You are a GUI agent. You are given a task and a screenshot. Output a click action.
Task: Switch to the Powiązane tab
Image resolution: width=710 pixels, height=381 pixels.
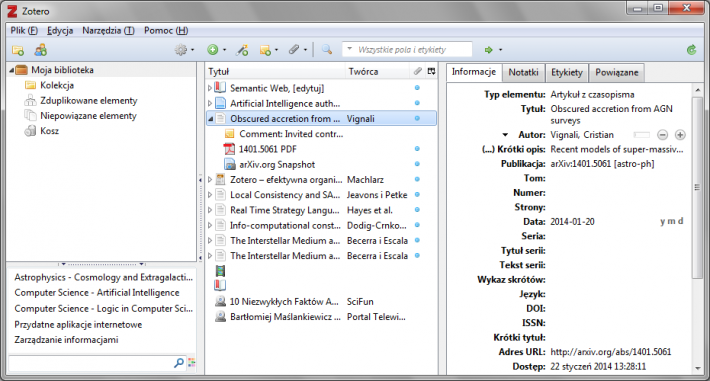616,72
